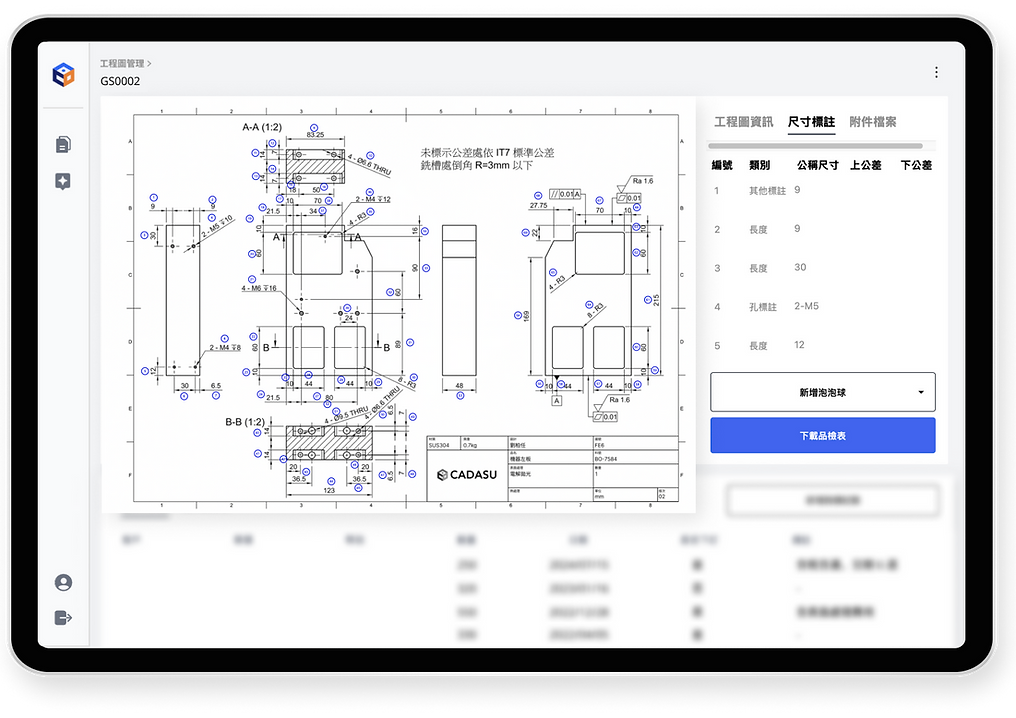The height and width of the screenshot is (718, 1016).
Task: Open the sparkle note icon in sidebar
Action: pyautogui.click(x=63, y=181)
